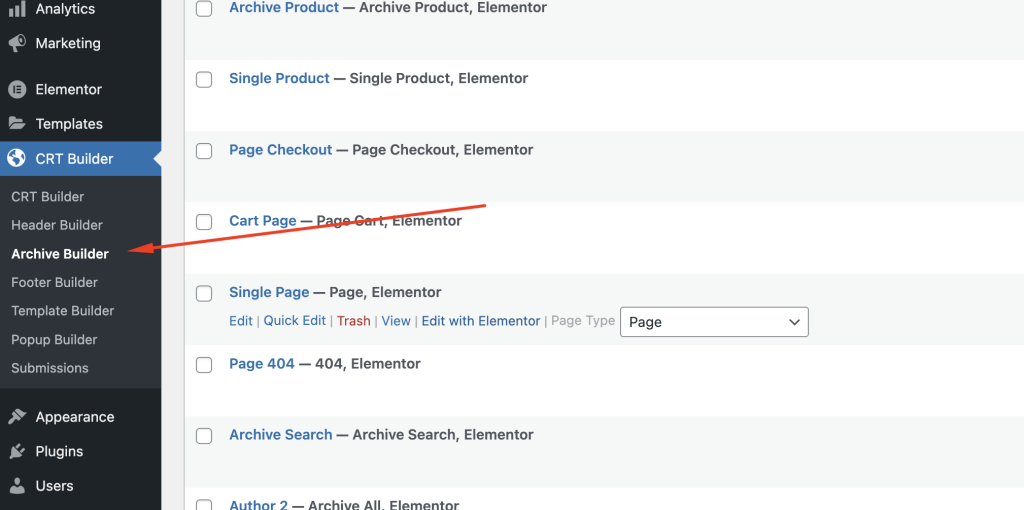Click Edit with Elementor link

tap(480, 321)
